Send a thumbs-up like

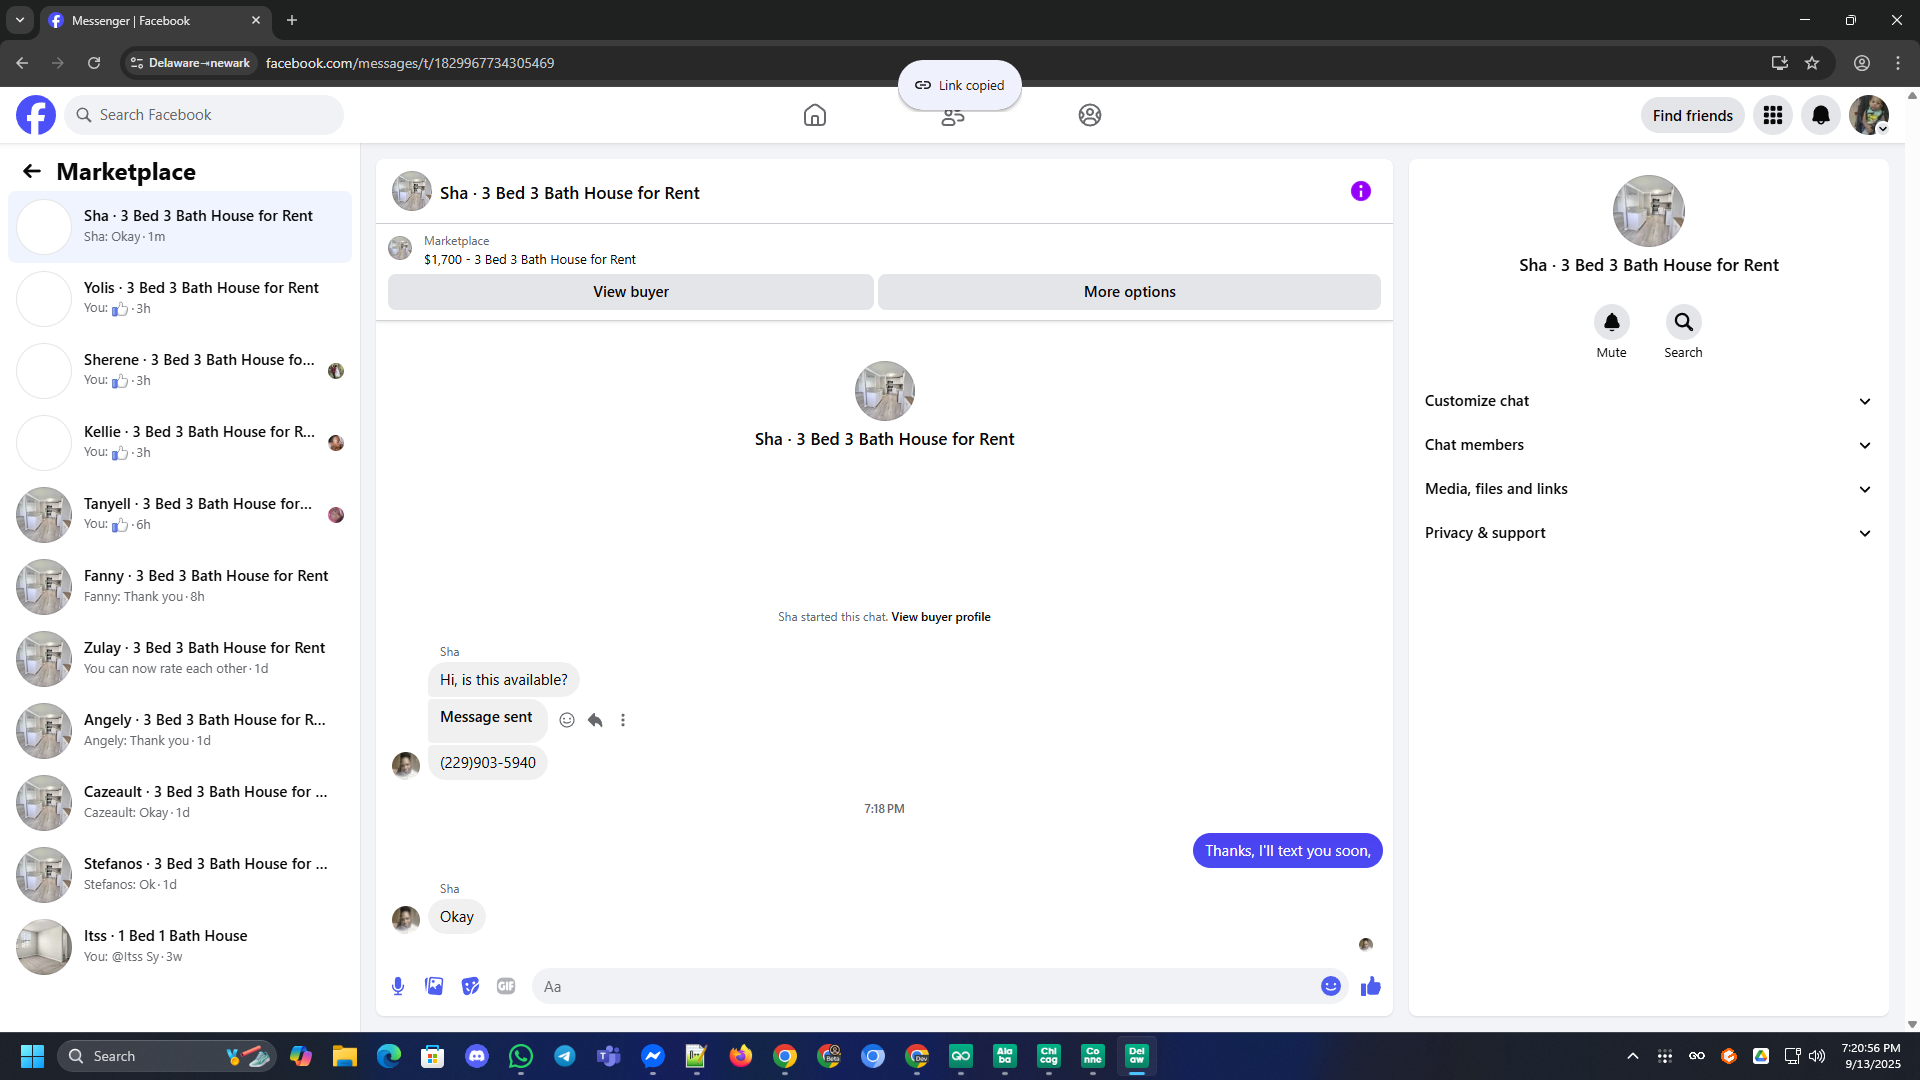(x=1370, y=986)
